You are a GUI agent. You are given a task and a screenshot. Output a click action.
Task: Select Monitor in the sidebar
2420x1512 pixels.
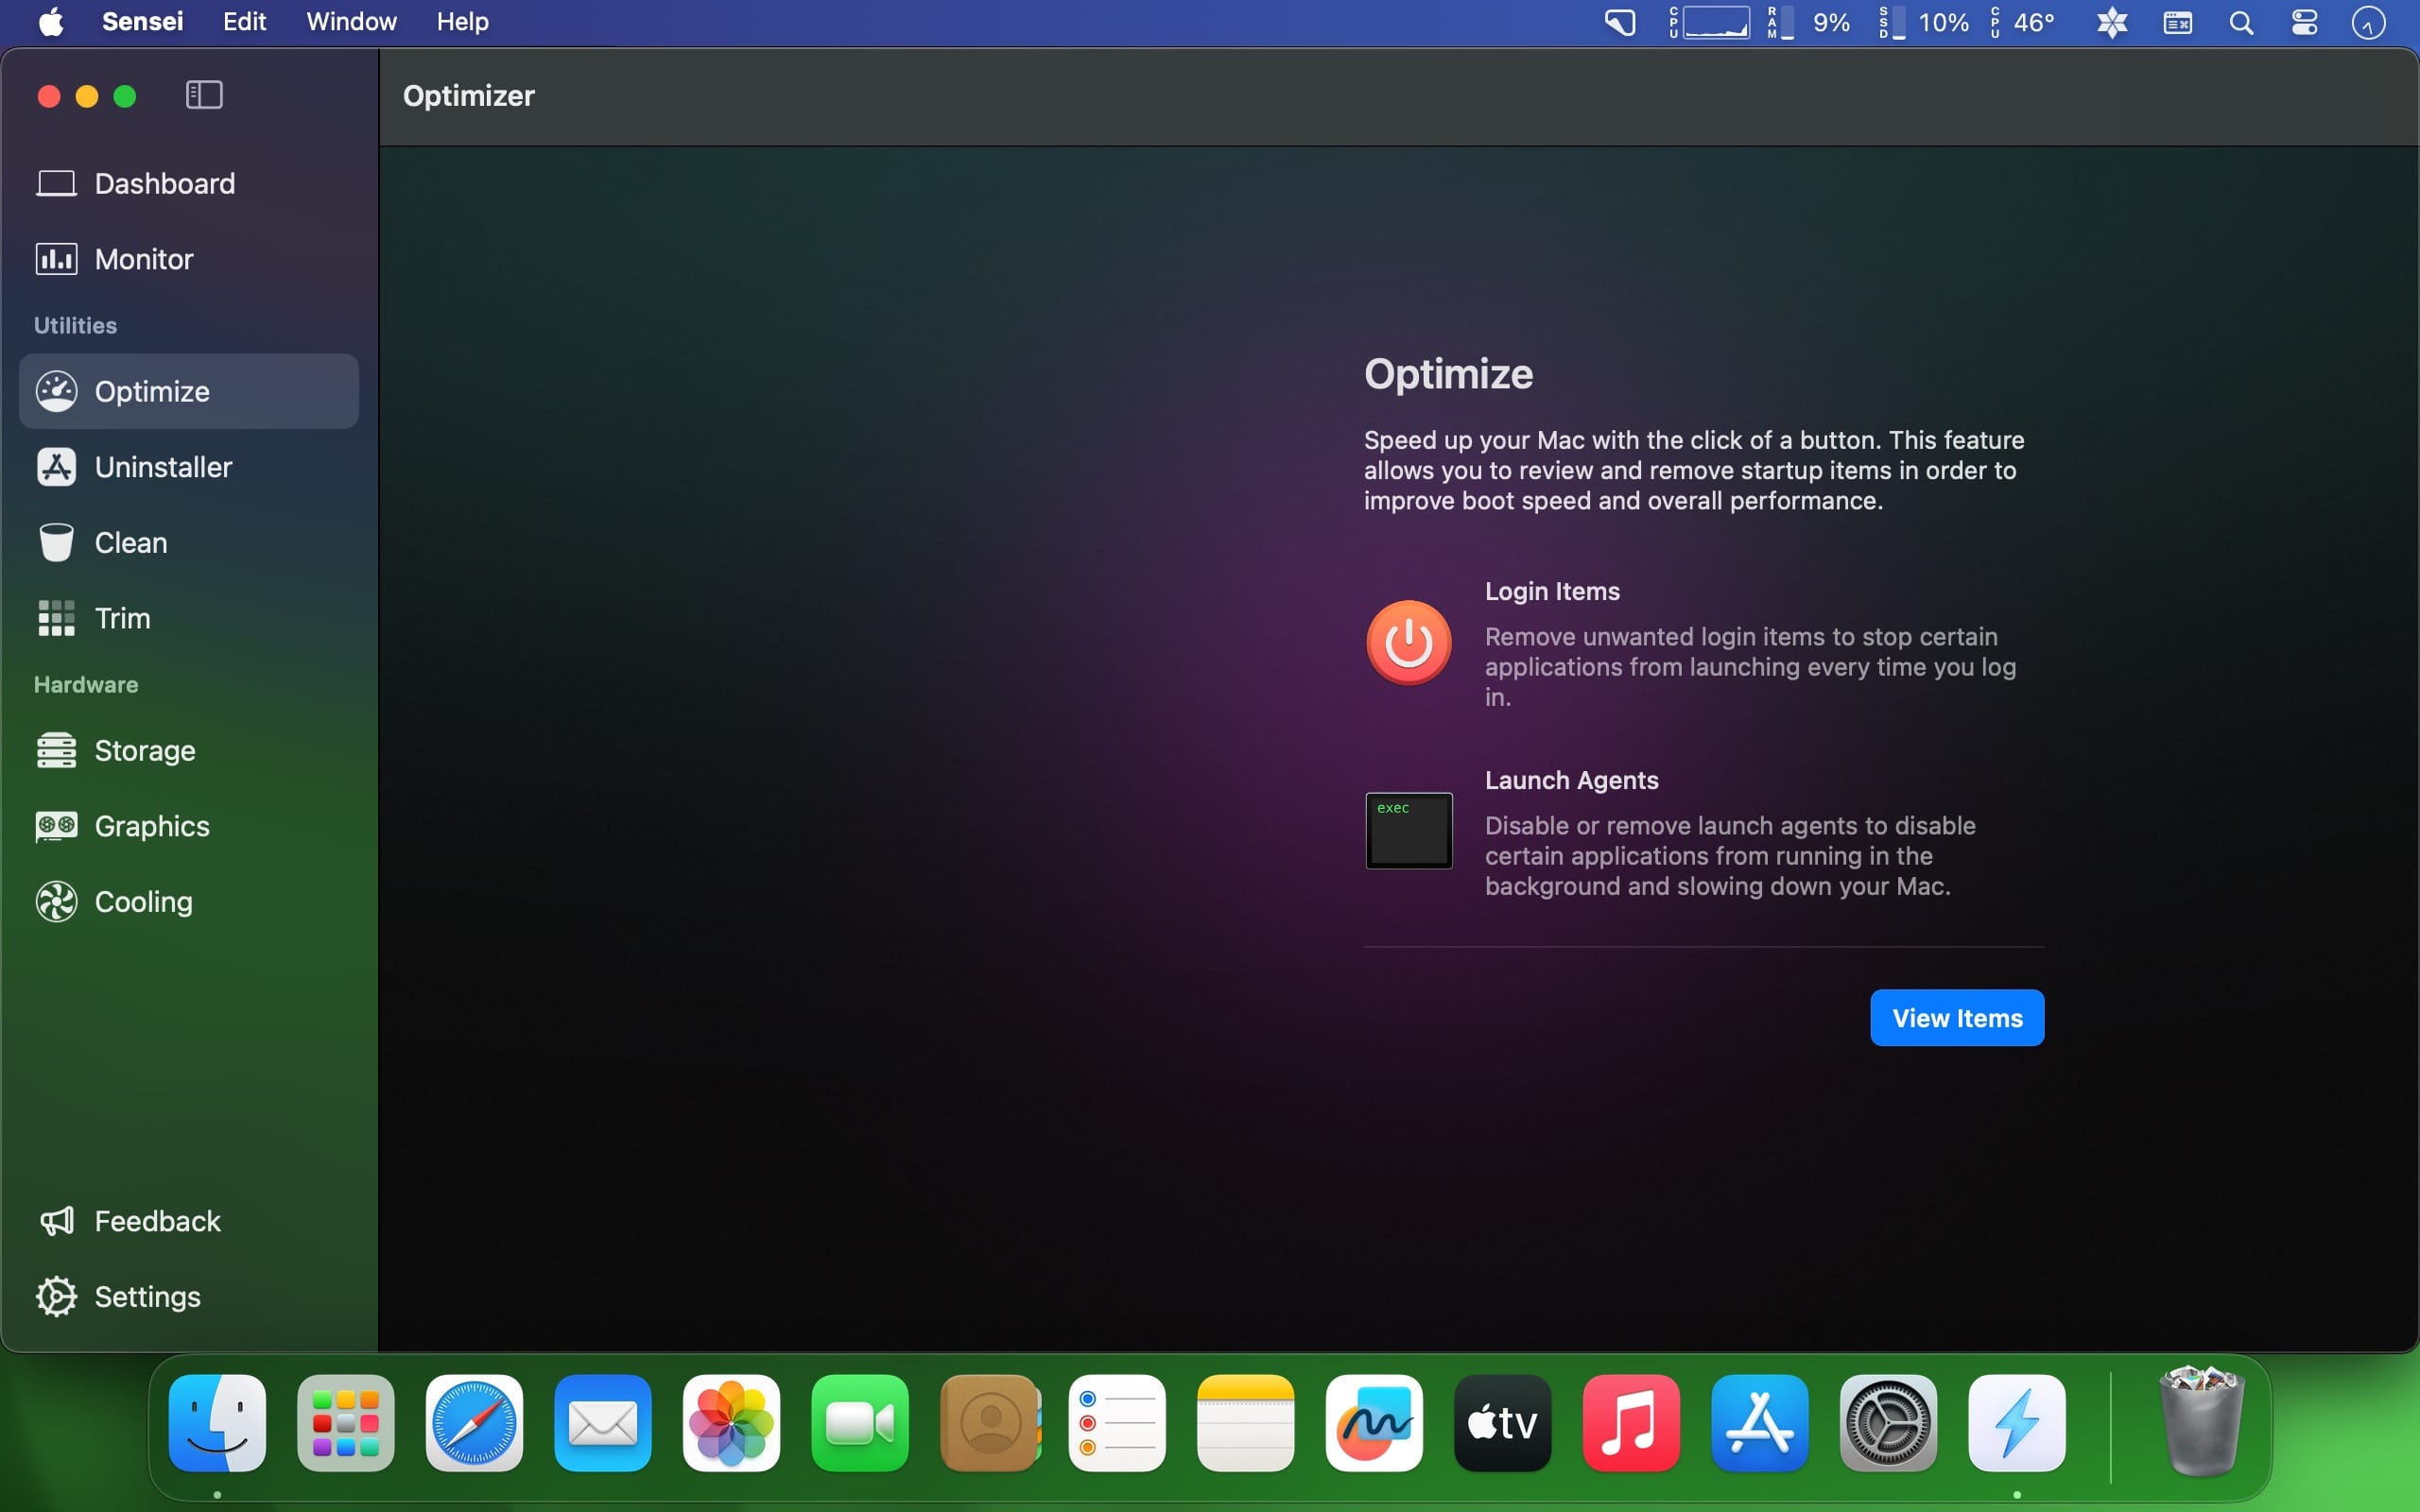coord(143,260)
